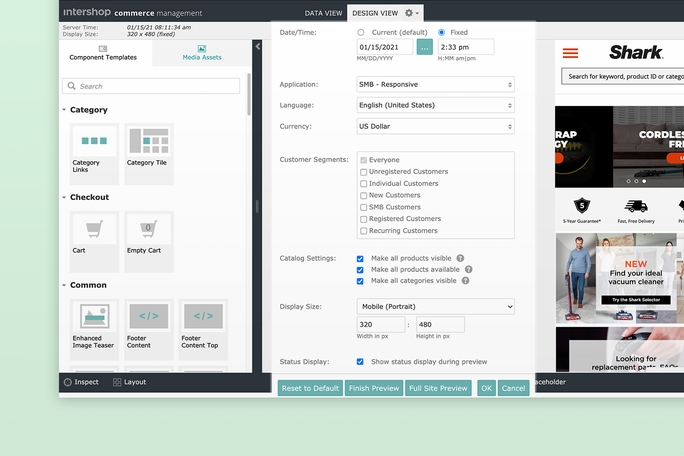The image size is (684, 456).
Task: Click the Cancel button
Action: [513, 388]
